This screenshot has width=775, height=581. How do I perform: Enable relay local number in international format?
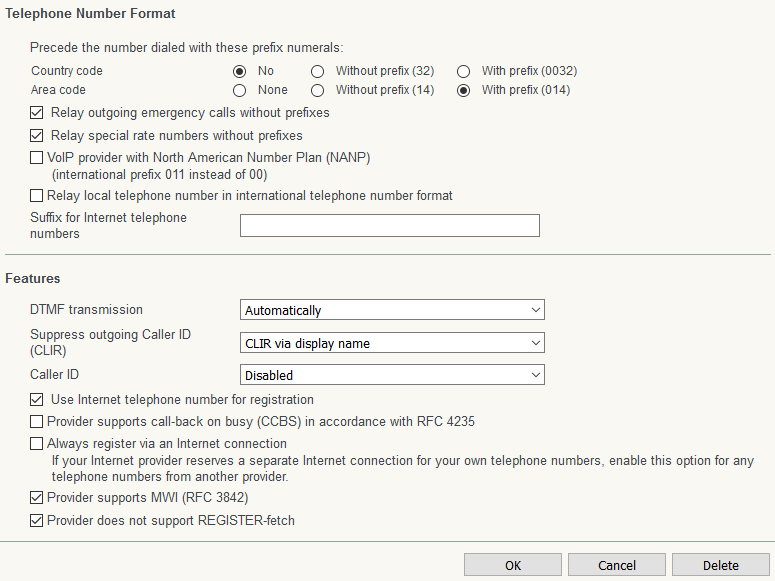[38, 196]
